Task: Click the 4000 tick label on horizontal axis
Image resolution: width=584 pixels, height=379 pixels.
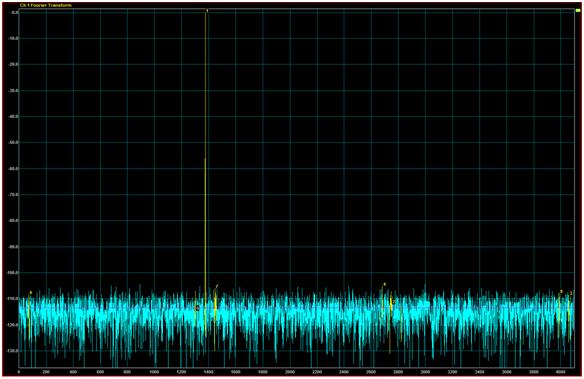Action: (561, 372)
